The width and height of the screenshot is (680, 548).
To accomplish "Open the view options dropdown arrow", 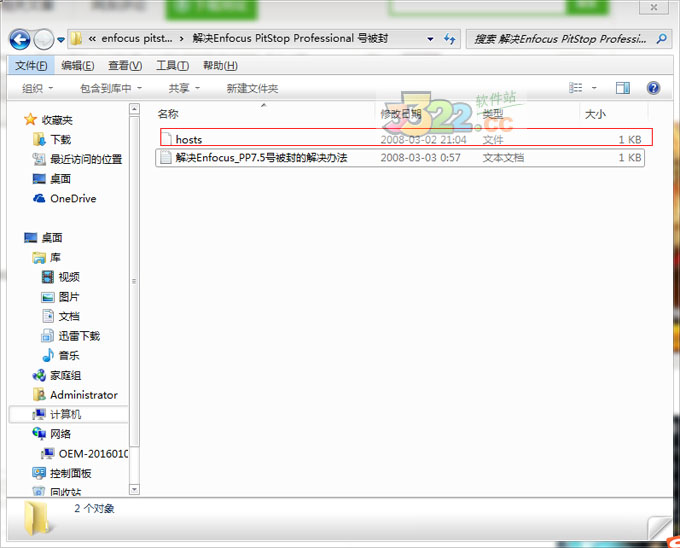I will click(x=594, y=88).
